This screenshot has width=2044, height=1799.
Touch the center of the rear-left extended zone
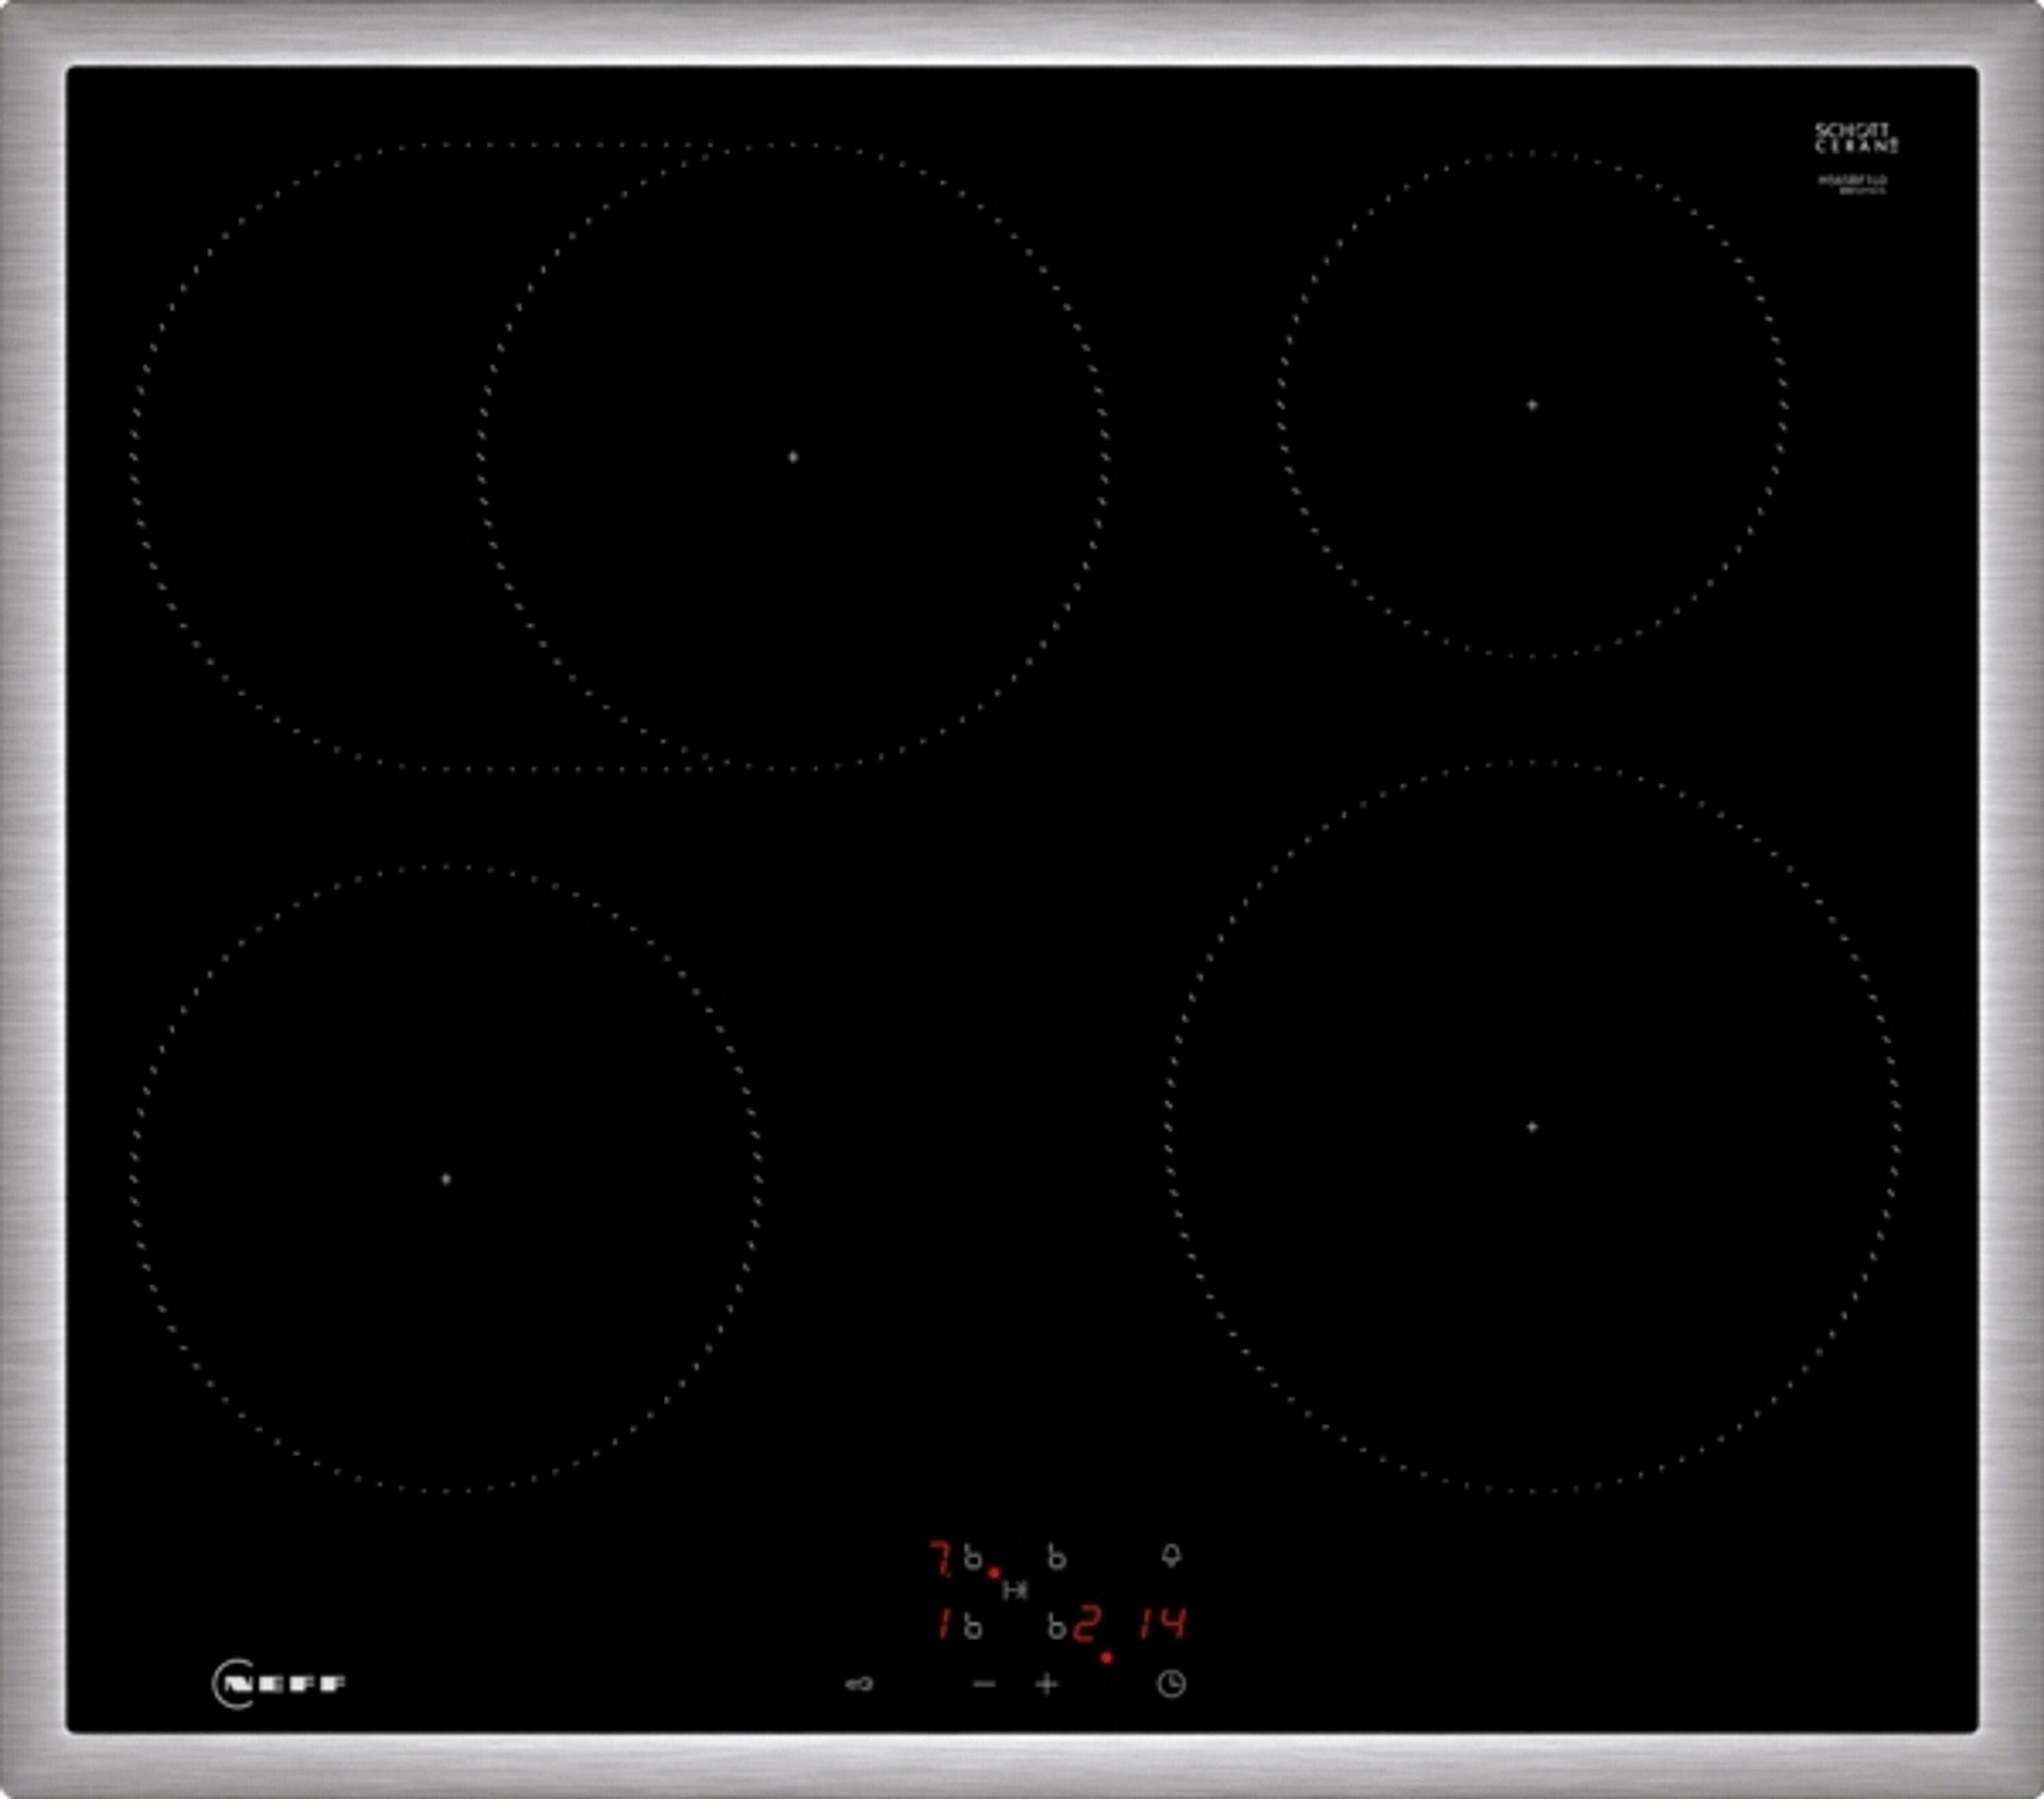(793, 457)
